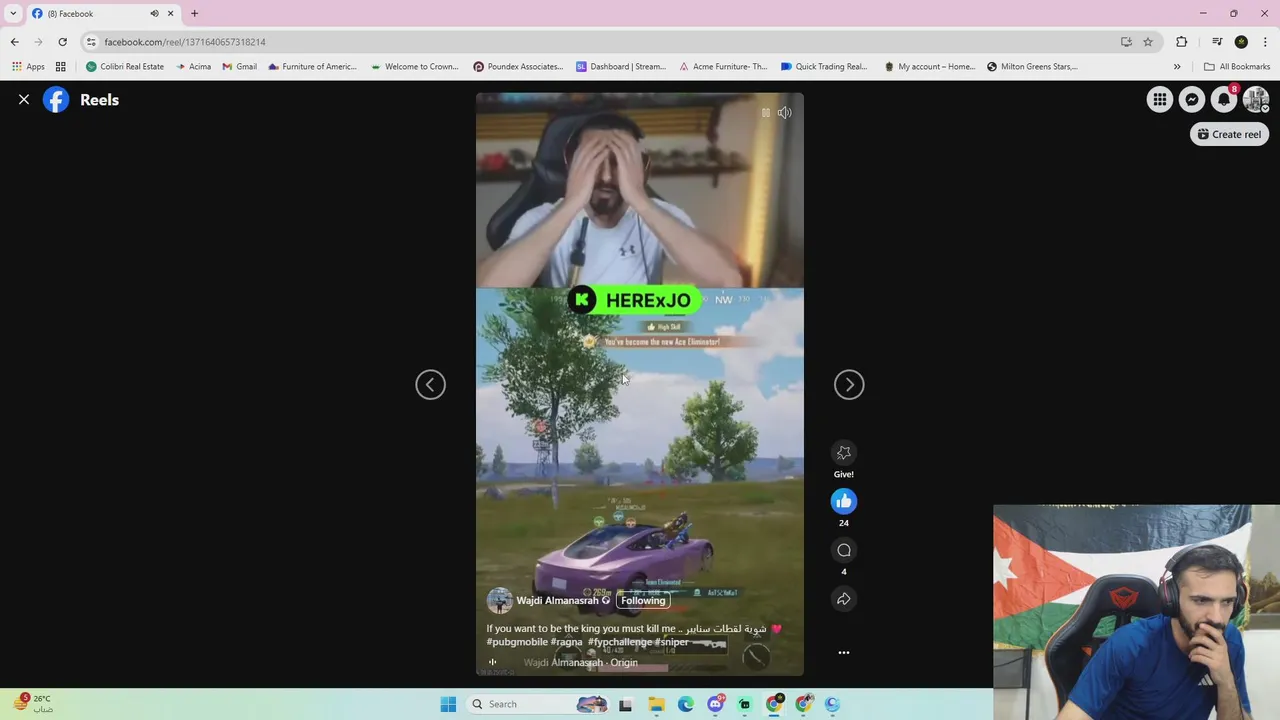Open the Windows Start menu

pyautogui.click(x=448, y=704)
